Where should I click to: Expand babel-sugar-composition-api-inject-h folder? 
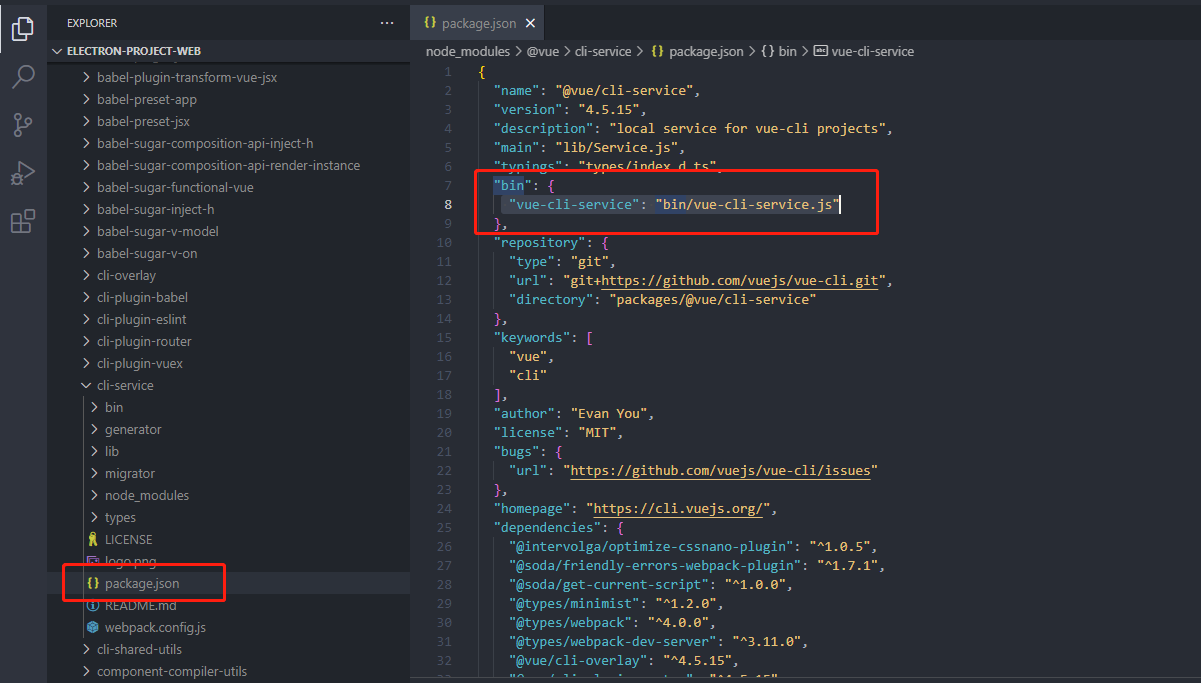(x=205, y=143)
